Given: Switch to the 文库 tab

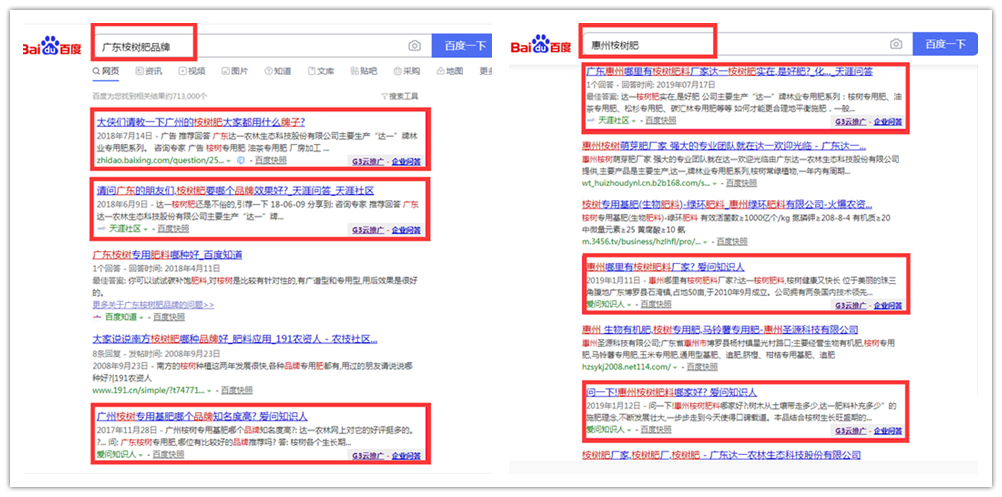Looking at the screenshot, I should pyautogui.click(x=321, y=71).
